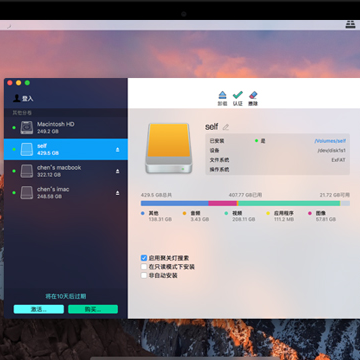
Task: Click the 设备 device row label
Action: (214, 151)
